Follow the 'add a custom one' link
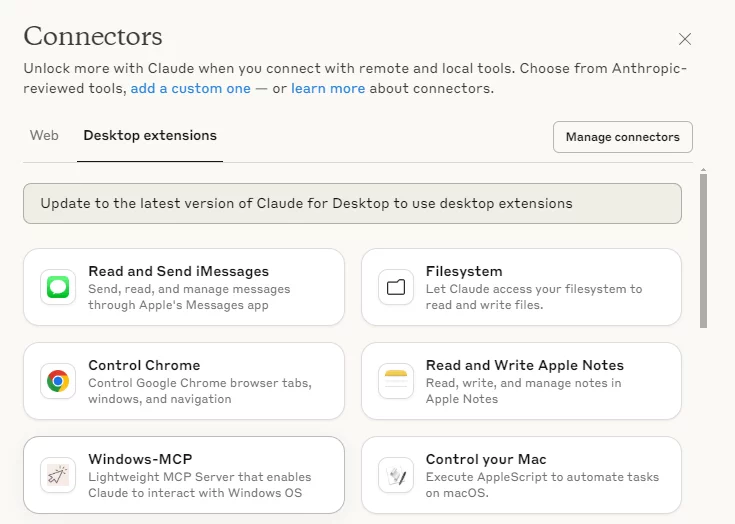Image resolution: width=735 pixels, height=524 pixels. tap(191, 88)
